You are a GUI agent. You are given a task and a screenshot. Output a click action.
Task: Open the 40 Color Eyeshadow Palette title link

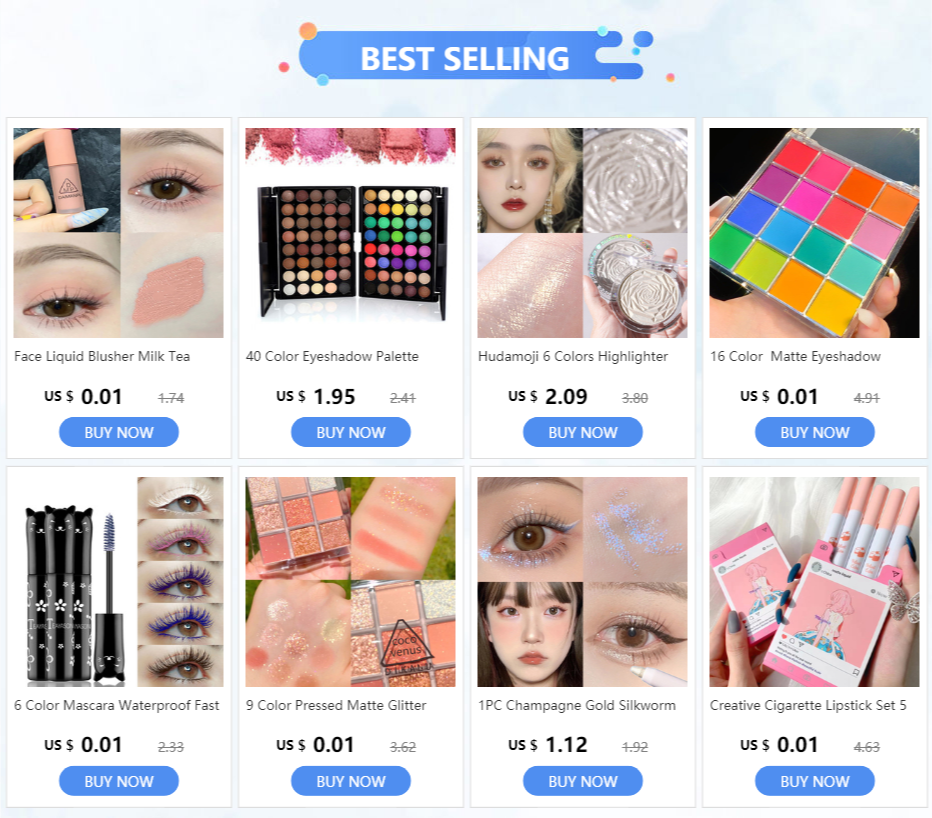tap(332, 357)
